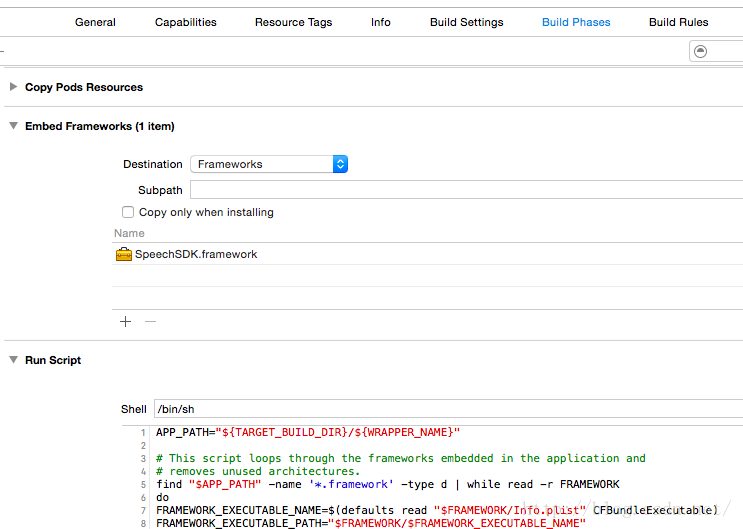743x529 pixels.
Task: Select the SpeechSDK.framework toolbox icon
Action: pyautogui.click(x=124, y=254)
